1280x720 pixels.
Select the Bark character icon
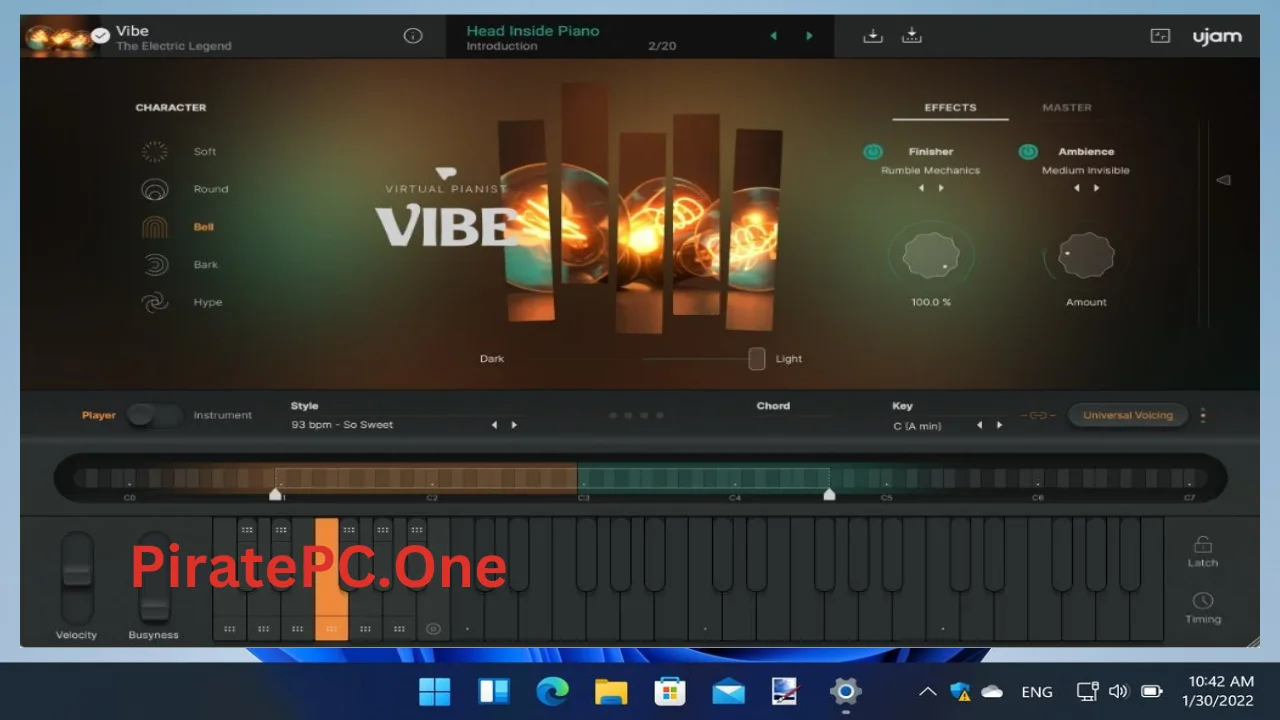[154, 265]
